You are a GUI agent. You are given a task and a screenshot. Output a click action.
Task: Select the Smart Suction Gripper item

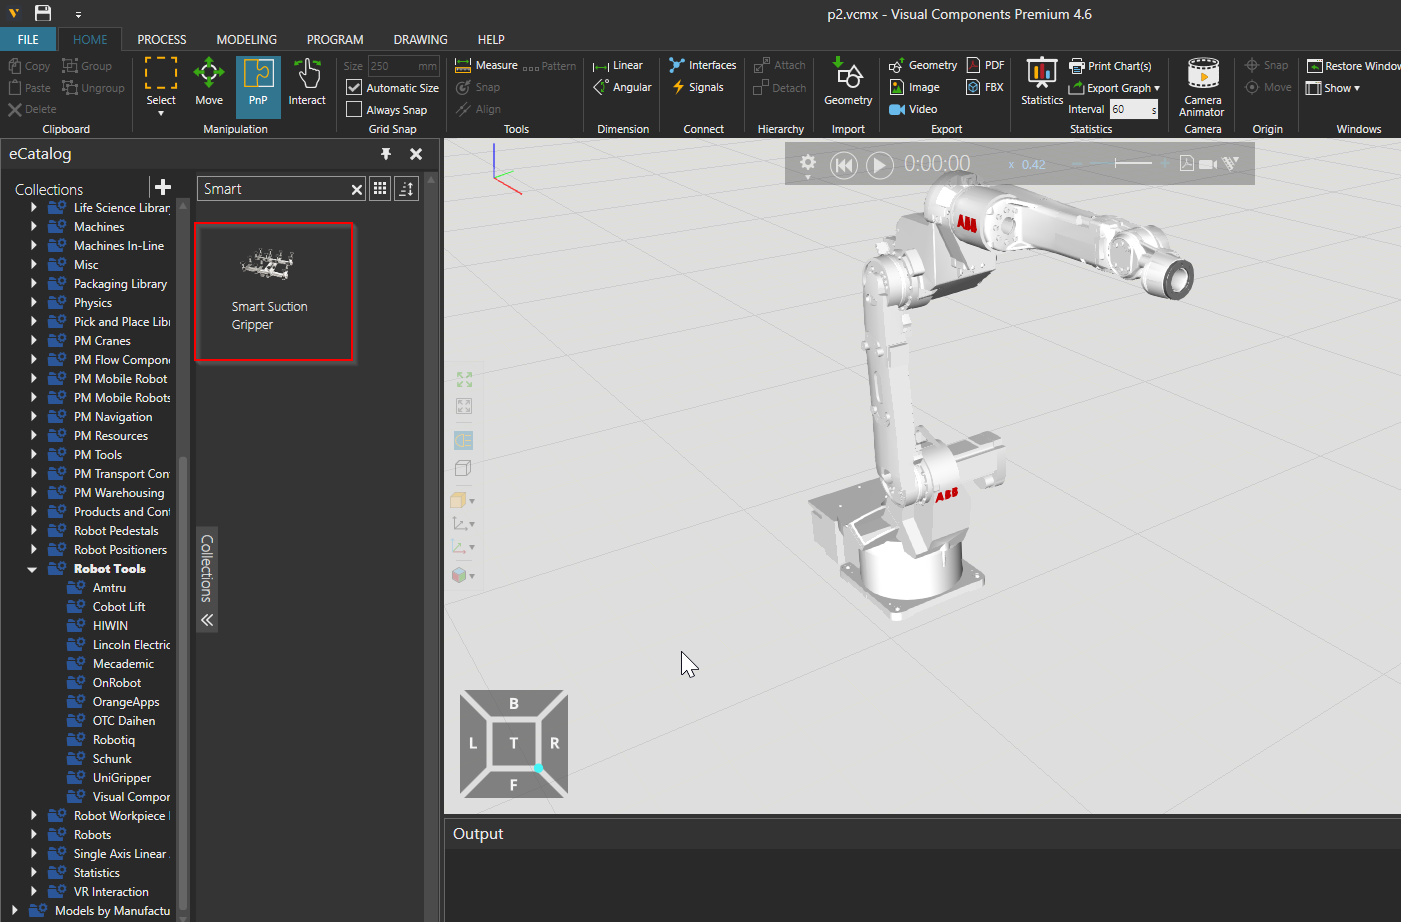coord(274,292)
